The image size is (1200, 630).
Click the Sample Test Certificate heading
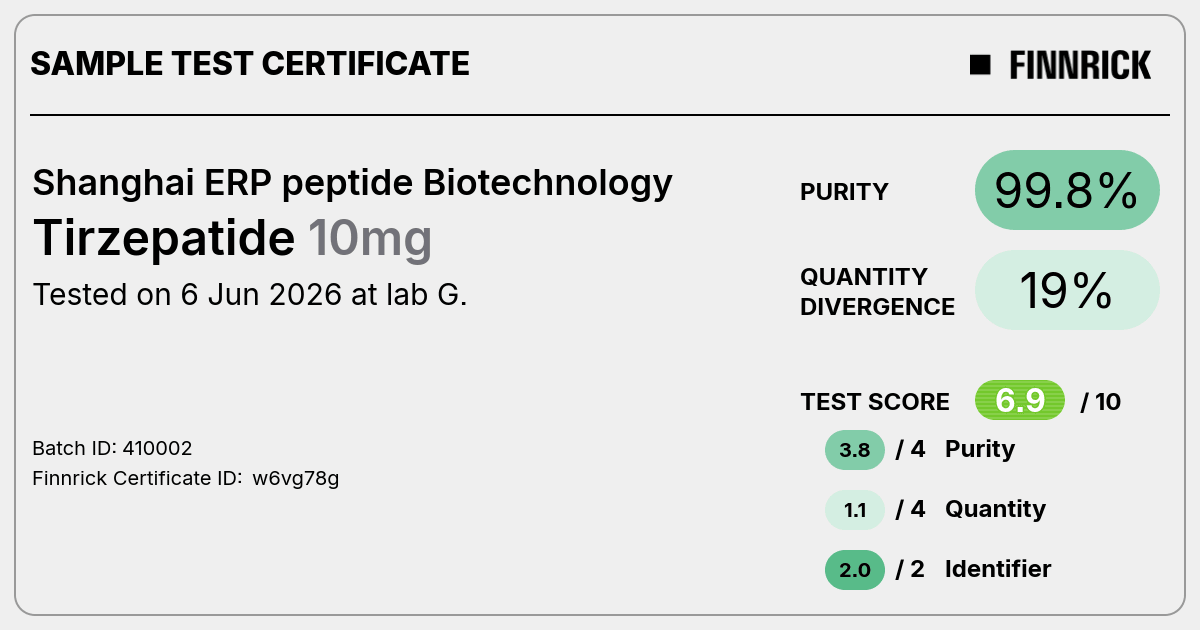250,64
